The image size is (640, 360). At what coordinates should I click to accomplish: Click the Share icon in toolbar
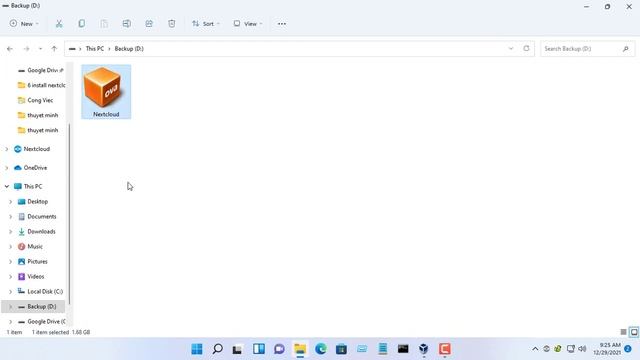point(149,24)
